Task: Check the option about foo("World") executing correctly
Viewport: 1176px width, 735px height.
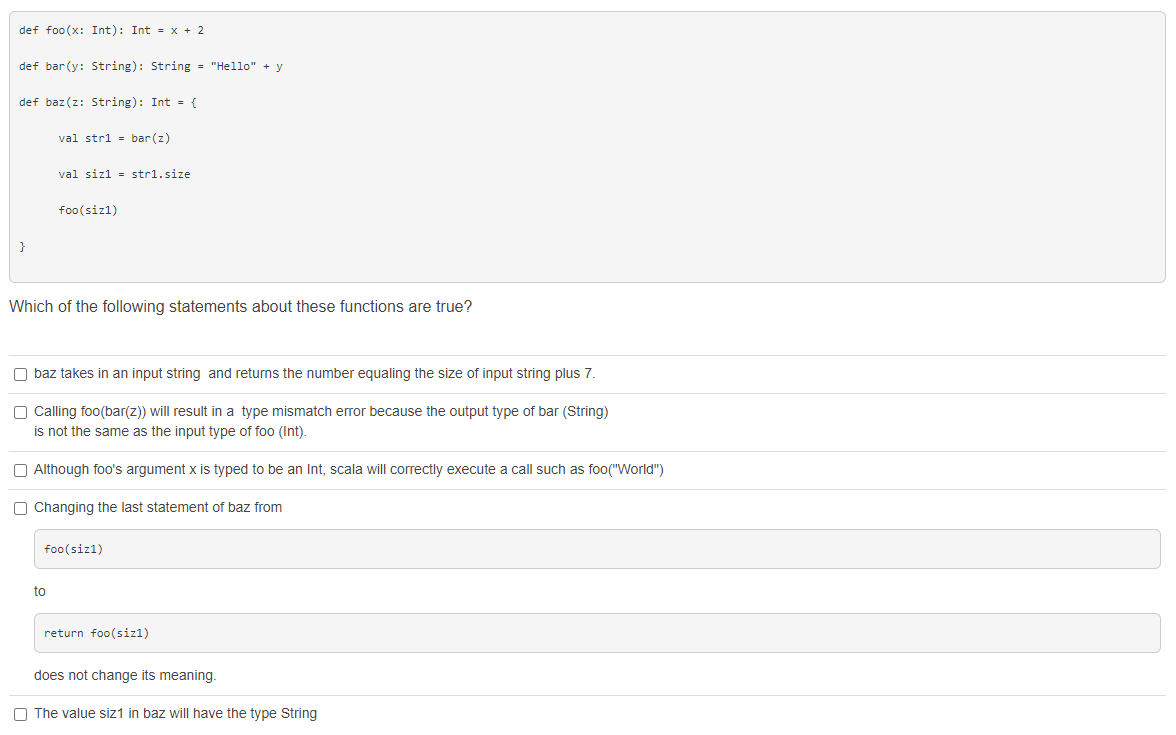Action: (20, 468)
